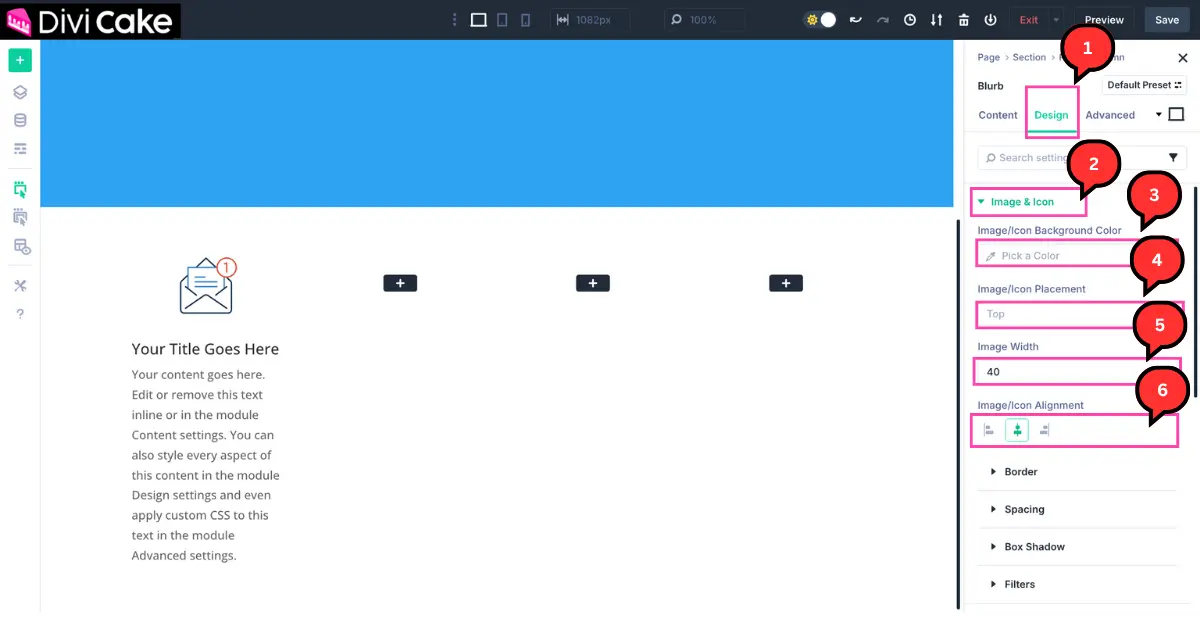Open the three-dot options menu in top bar
This screenshot has height=630, width=1200.
click(455, 20)
